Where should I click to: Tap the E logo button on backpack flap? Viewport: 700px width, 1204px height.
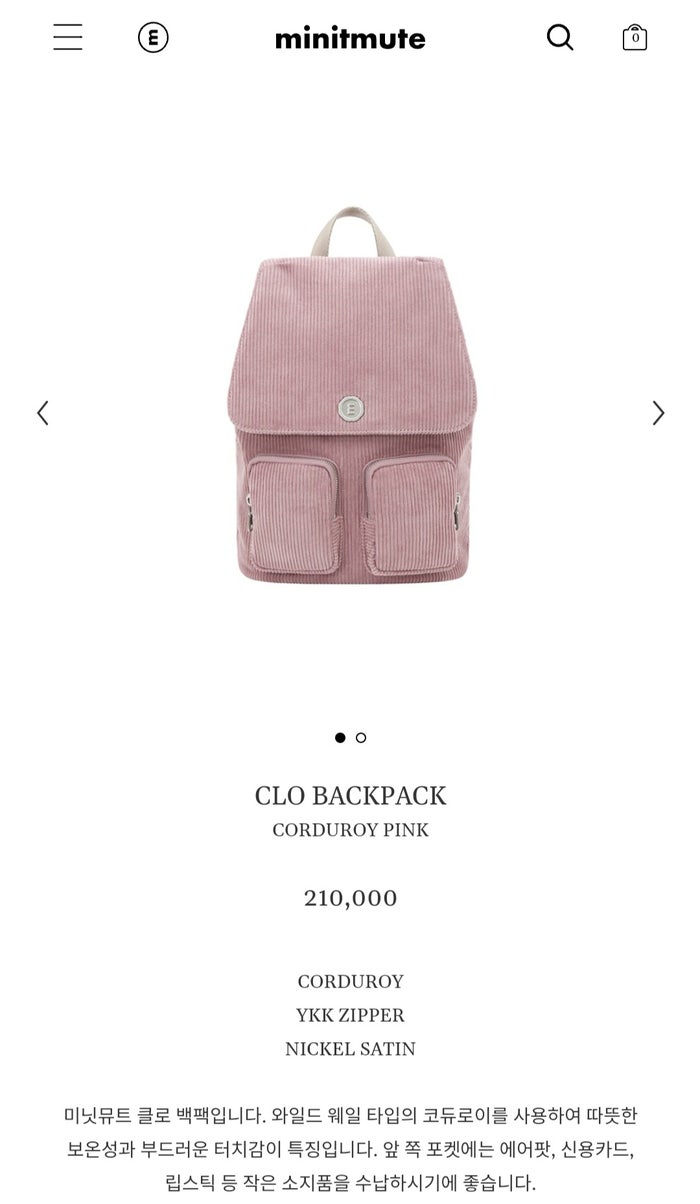[349, 406]
